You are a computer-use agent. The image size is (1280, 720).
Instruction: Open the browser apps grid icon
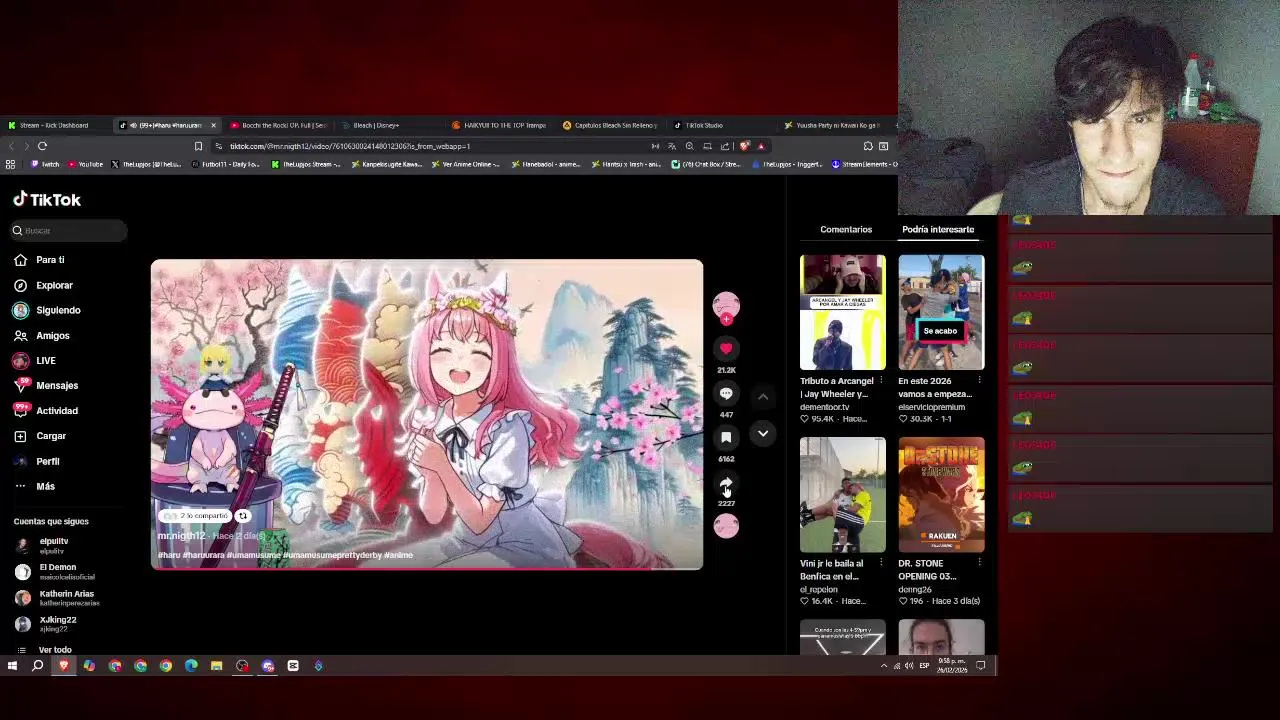[11, 164]
